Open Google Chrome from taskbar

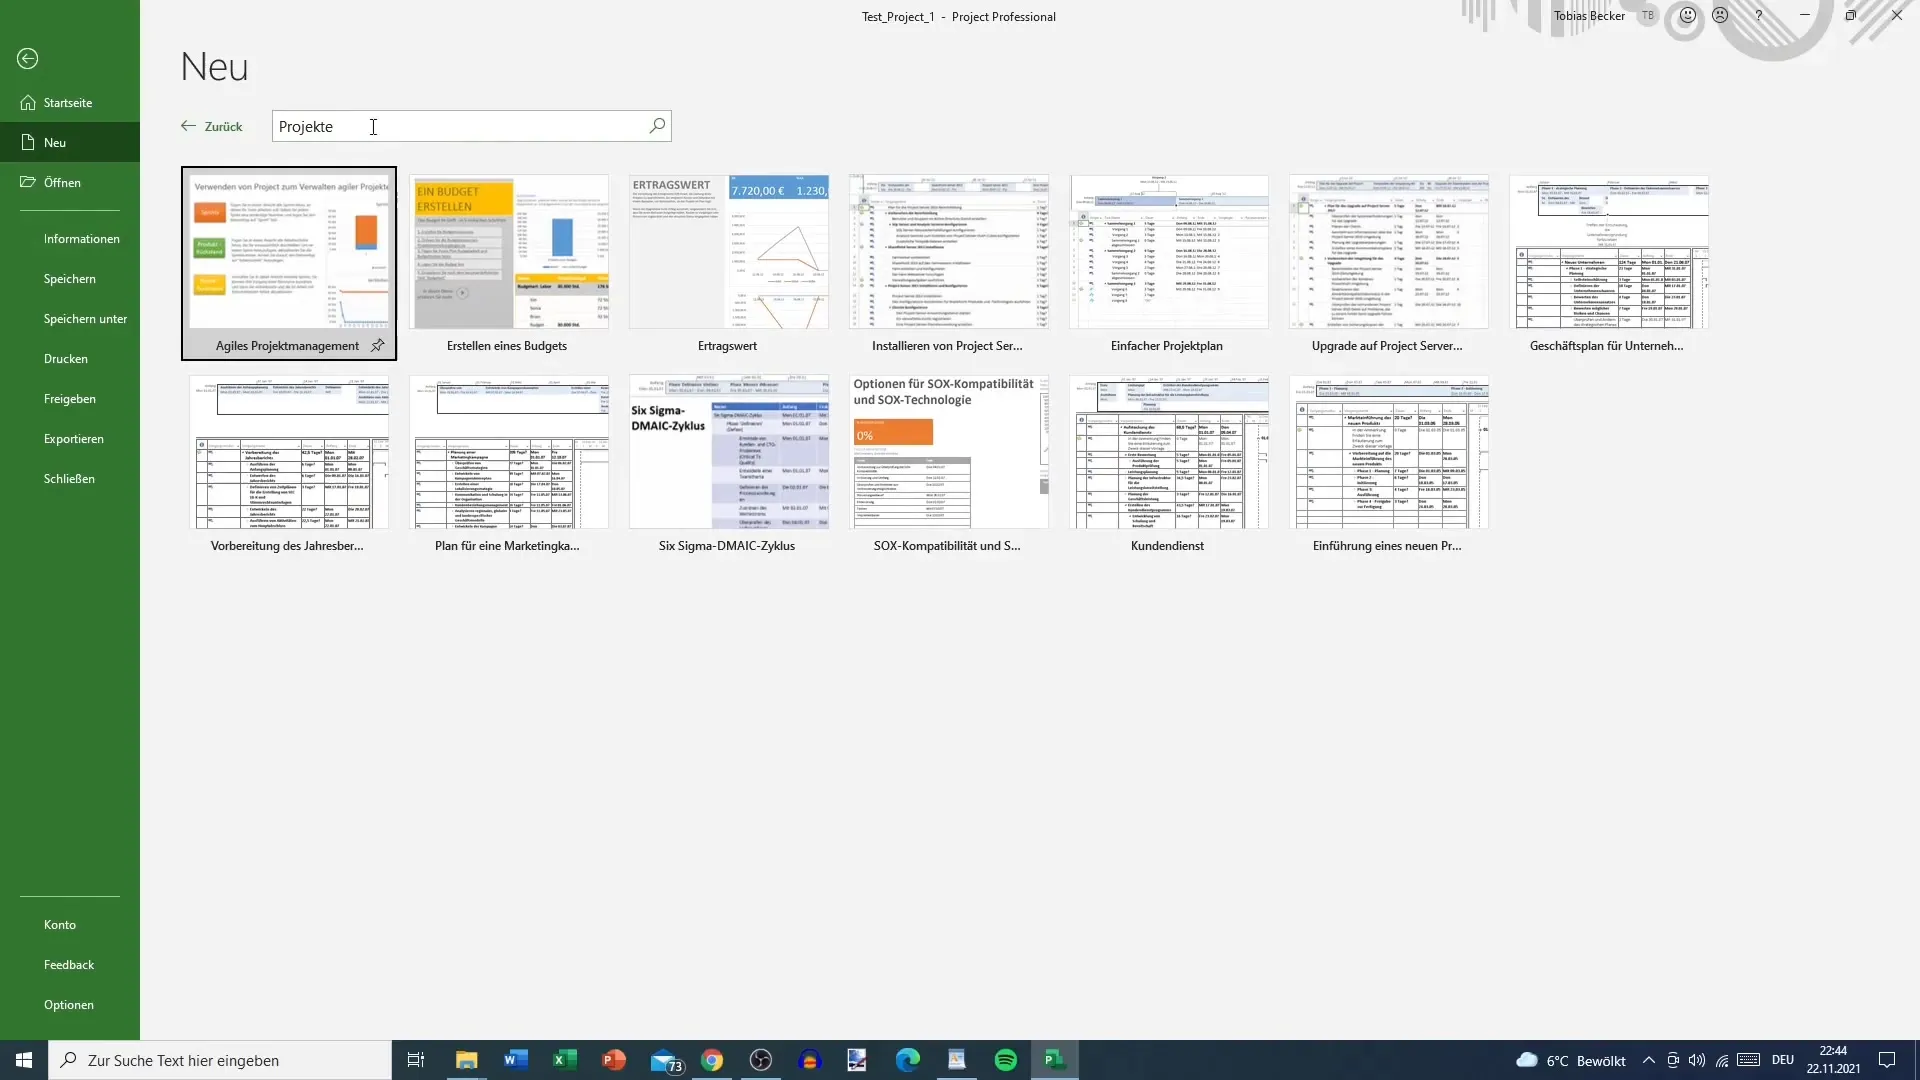click(x=712, y=1060)
